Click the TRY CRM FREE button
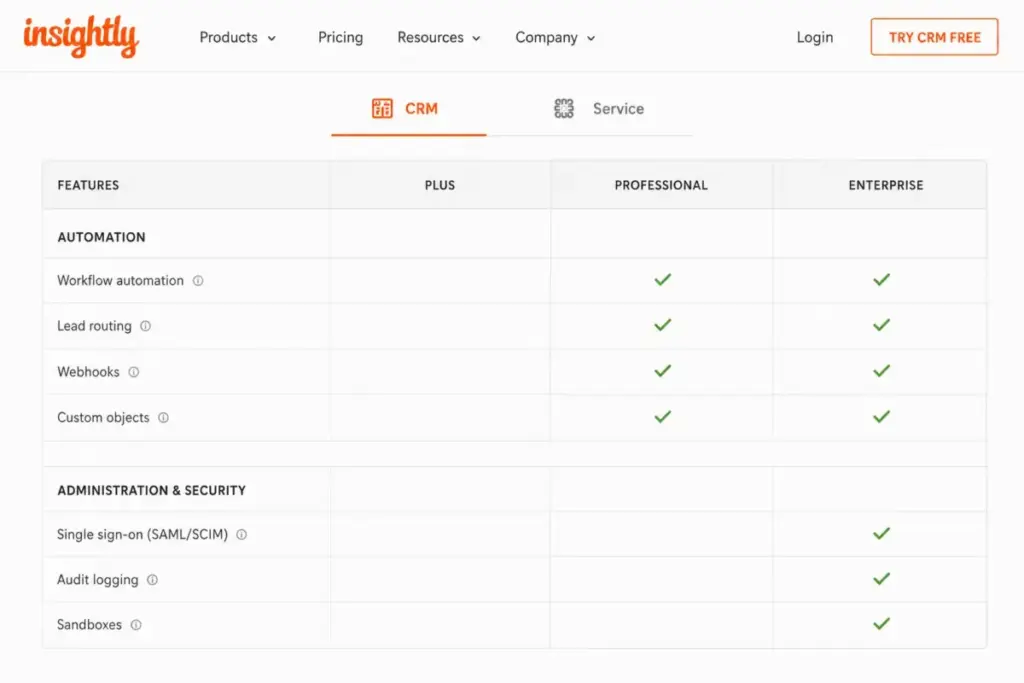1024x683 pixels. click(x=934, y=37)
